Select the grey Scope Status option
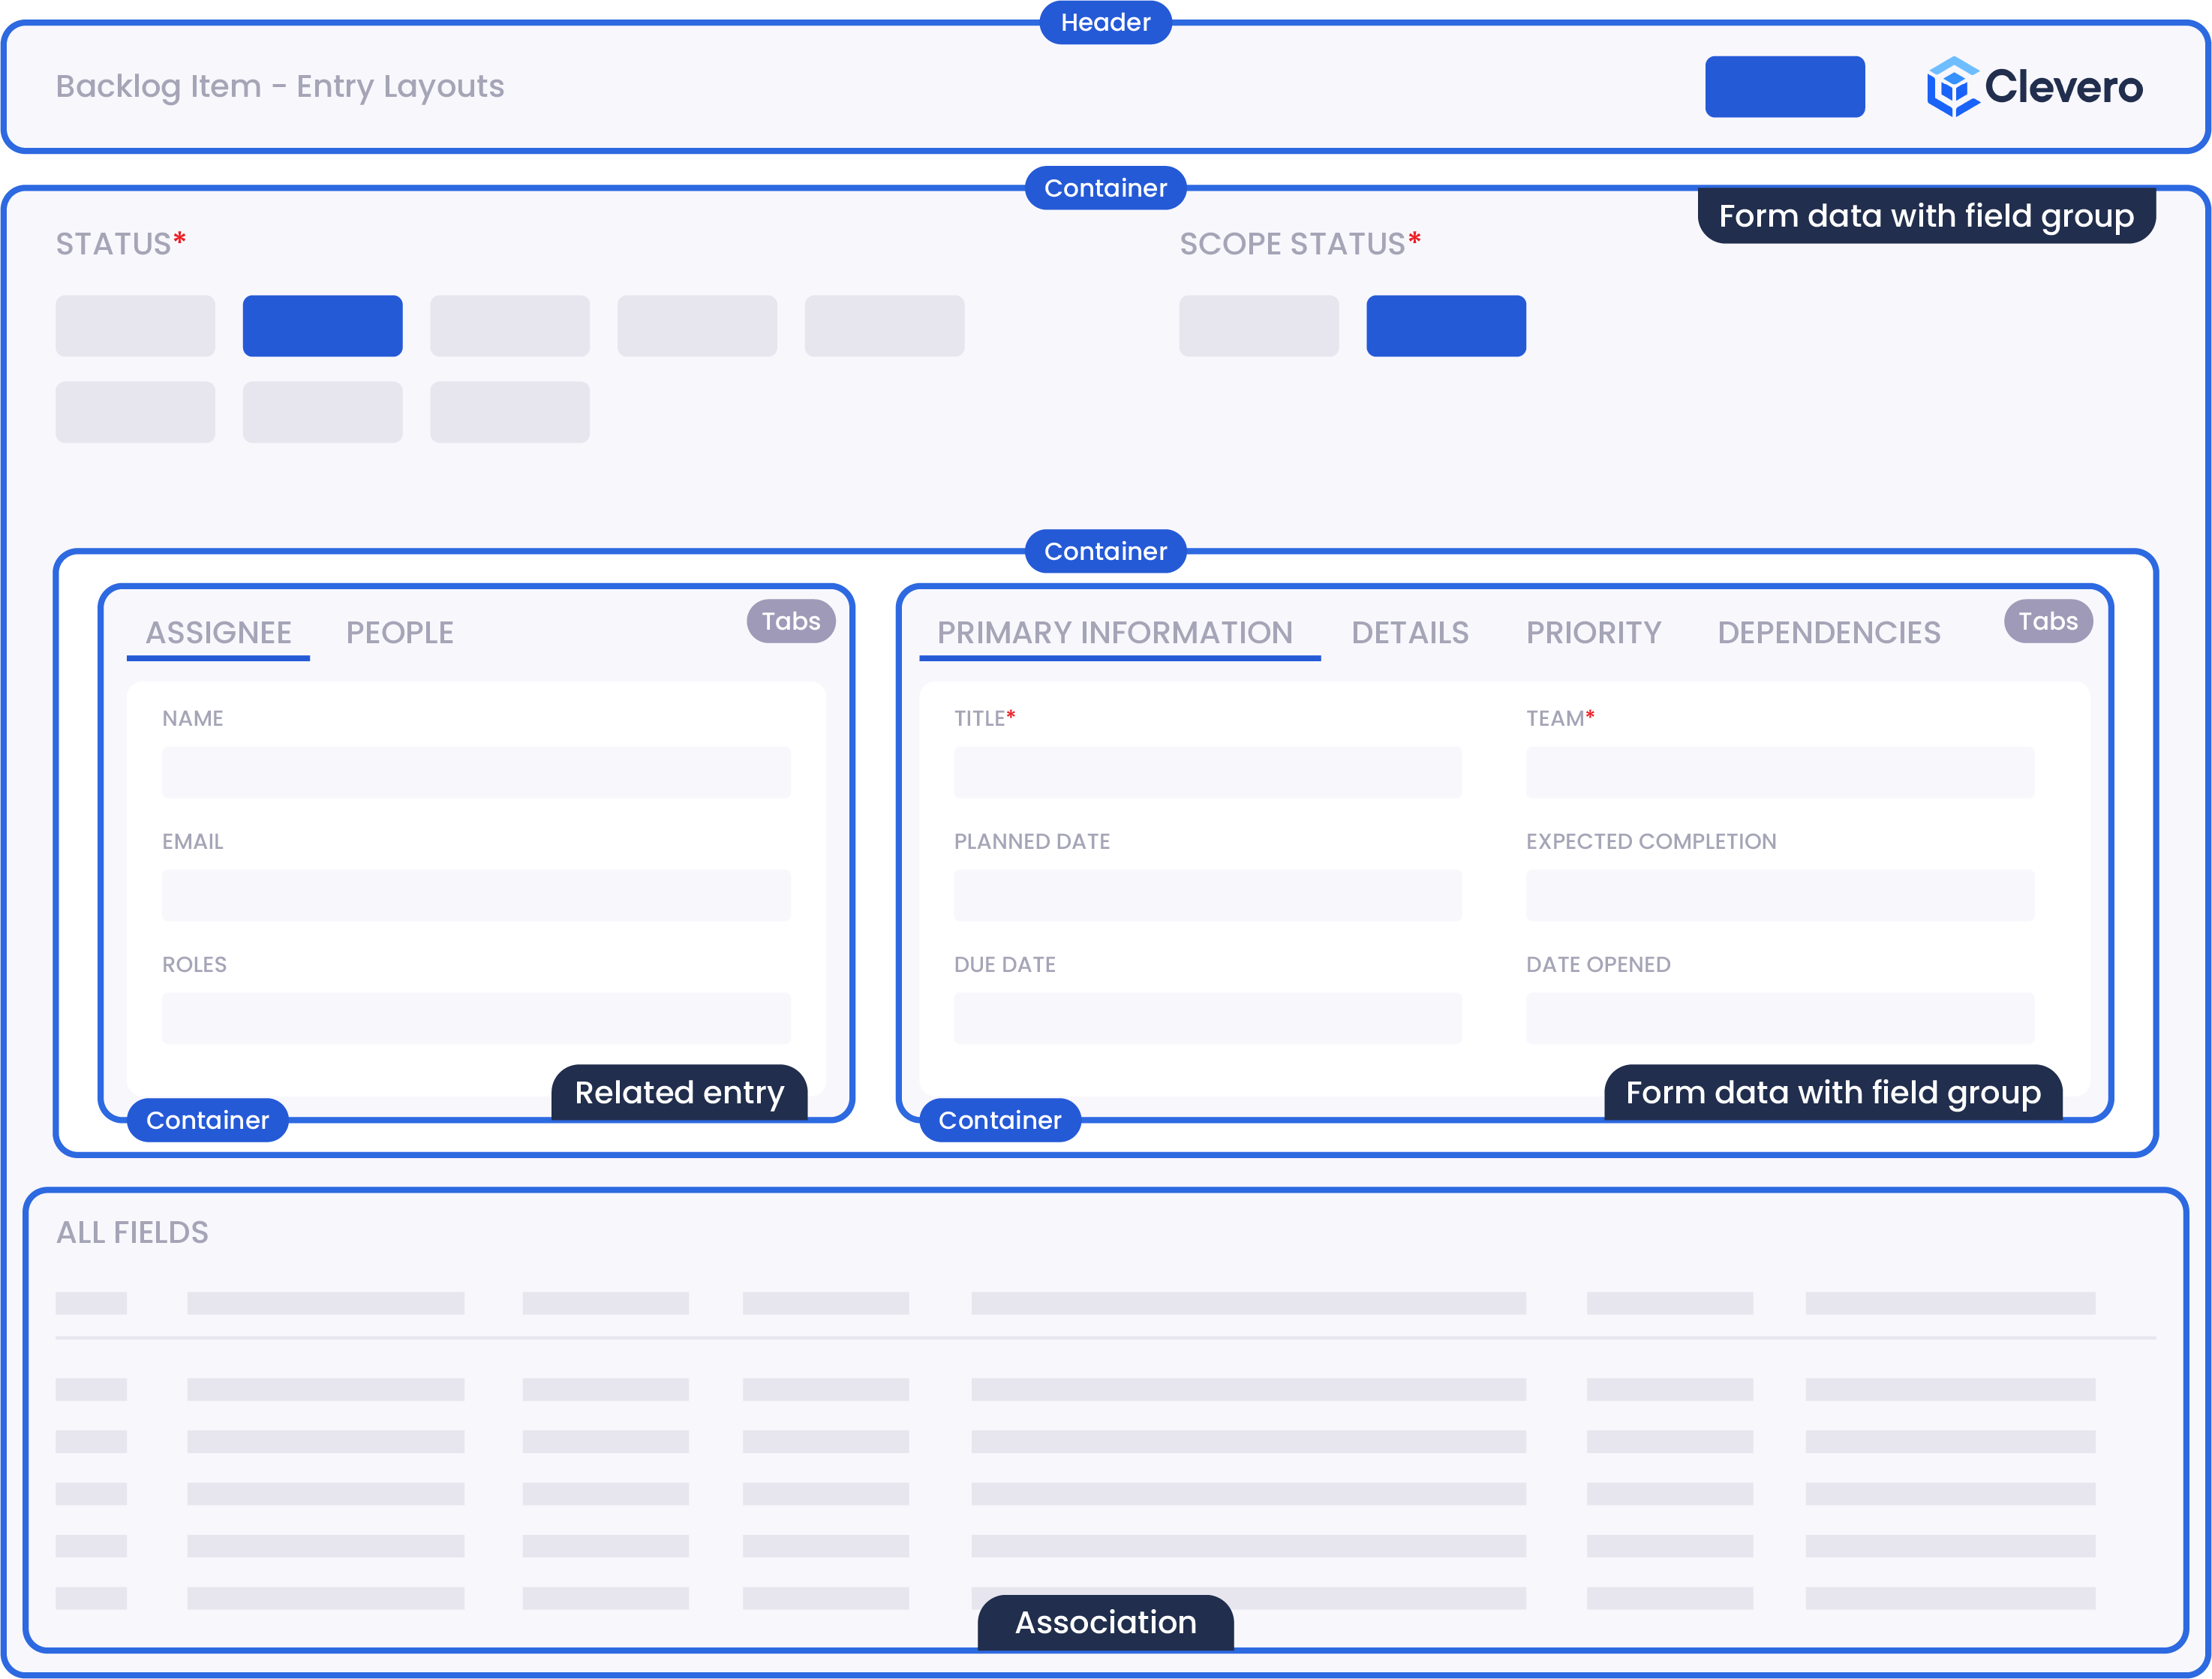Screen dimensions: 2212x1679 click(x=1258, y=326)
